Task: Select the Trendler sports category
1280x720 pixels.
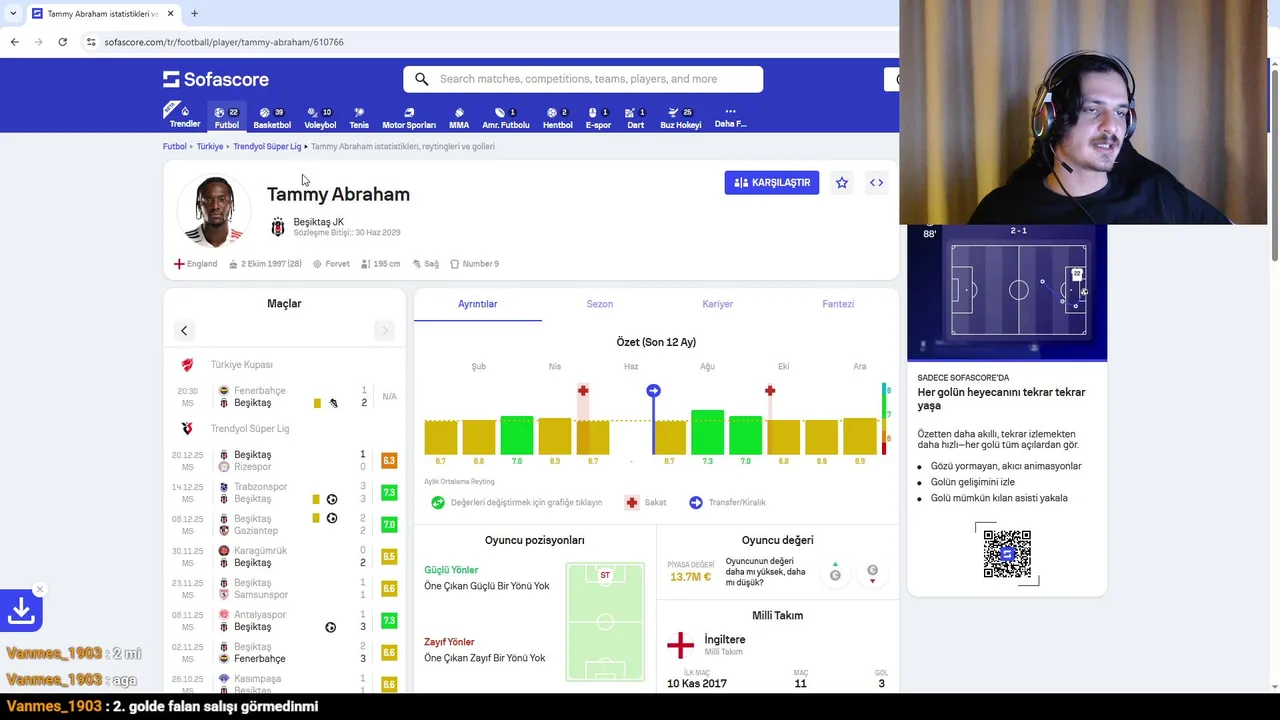Action: click(x=184, y=116)
